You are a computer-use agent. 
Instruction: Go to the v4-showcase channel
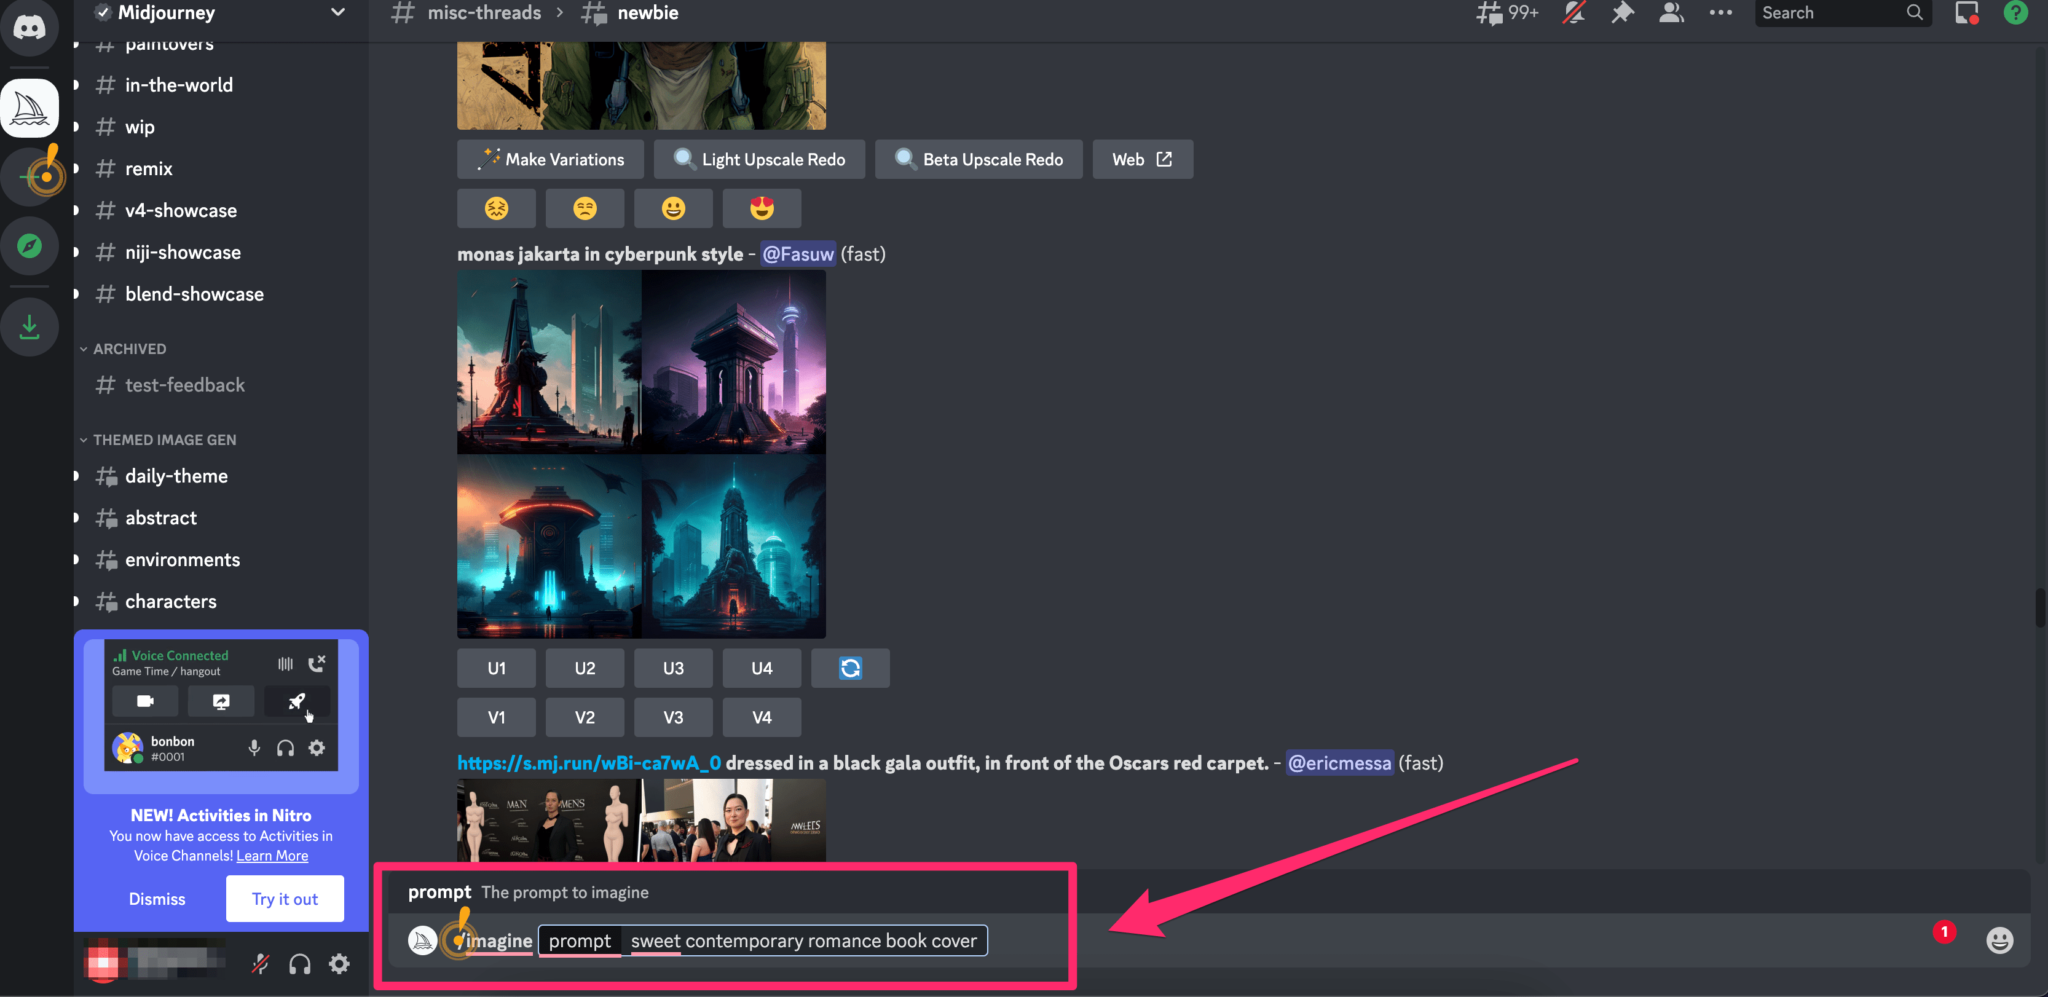point(181,211)
